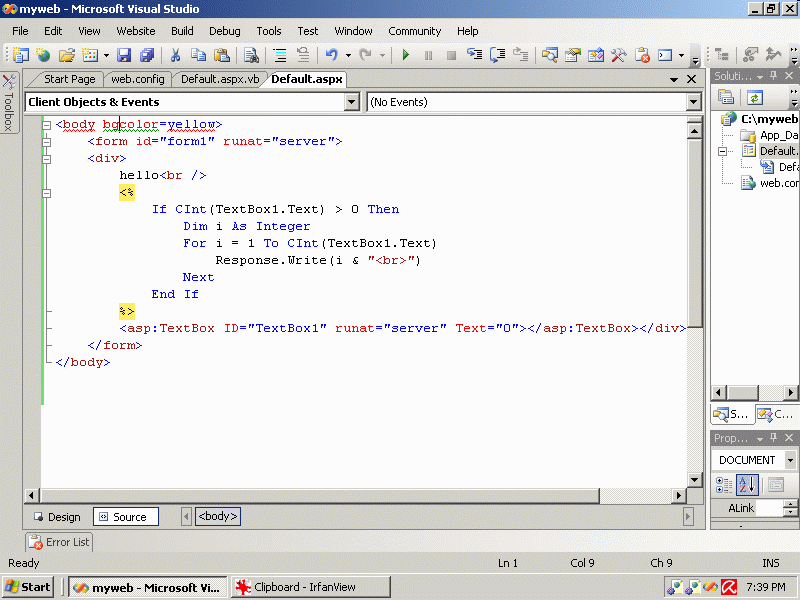Click the Undo arrow icon
This screenshot has width=800, height=600.
tap(331, 56)
